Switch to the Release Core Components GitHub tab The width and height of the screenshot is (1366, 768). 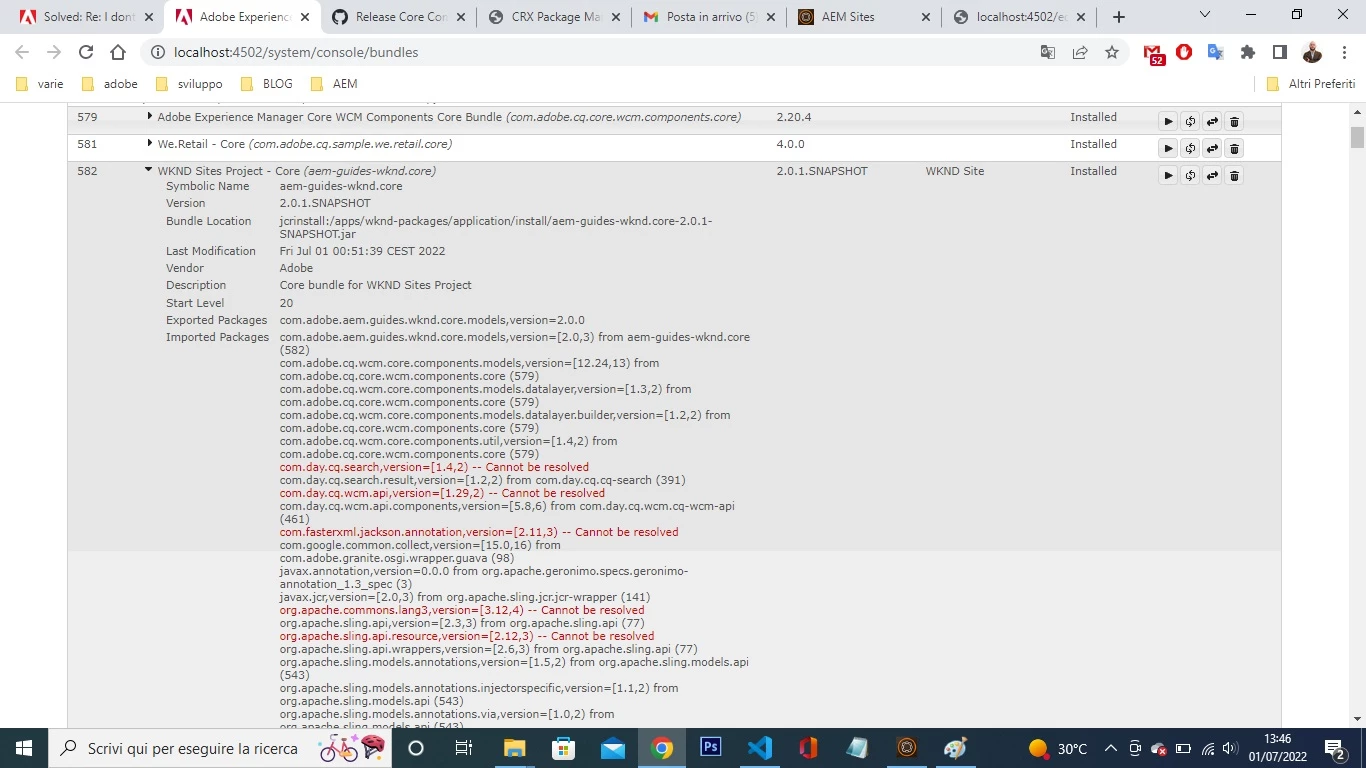point(400,17)
